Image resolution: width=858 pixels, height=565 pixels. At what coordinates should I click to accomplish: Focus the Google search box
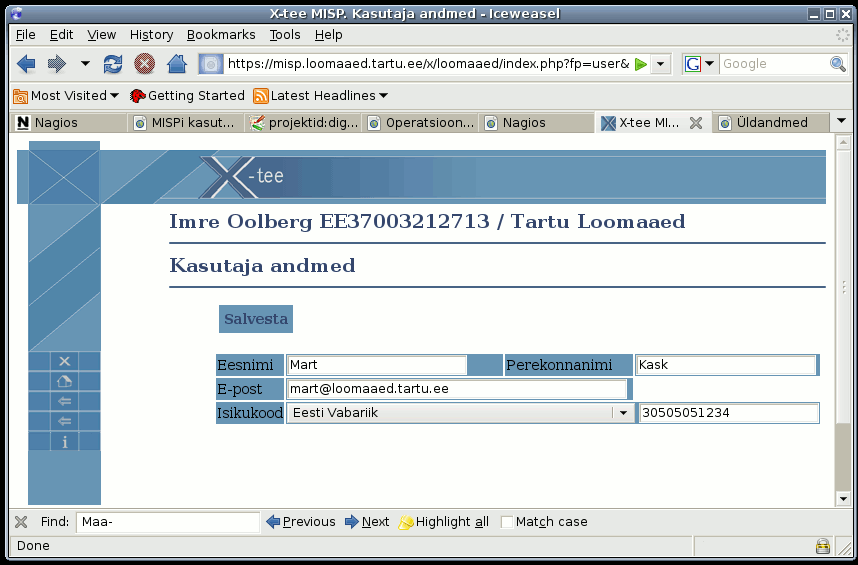[x=774, y=64]
